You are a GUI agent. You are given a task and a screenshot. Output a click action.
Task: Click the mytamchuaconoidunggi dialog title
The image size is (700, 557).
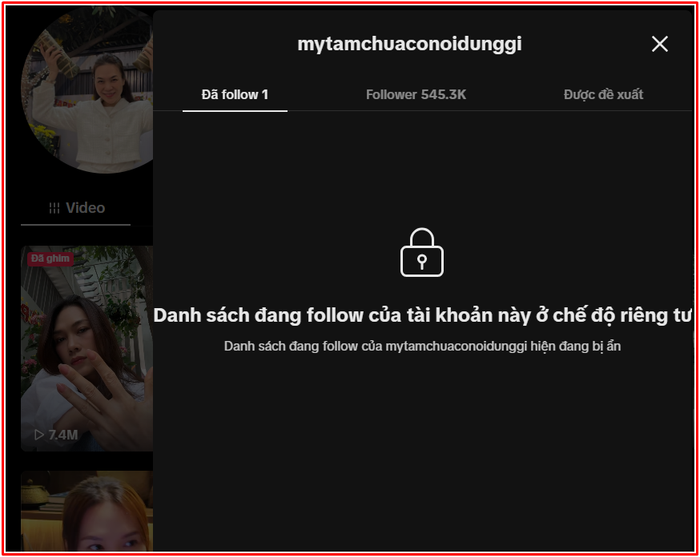coord(409,44)
